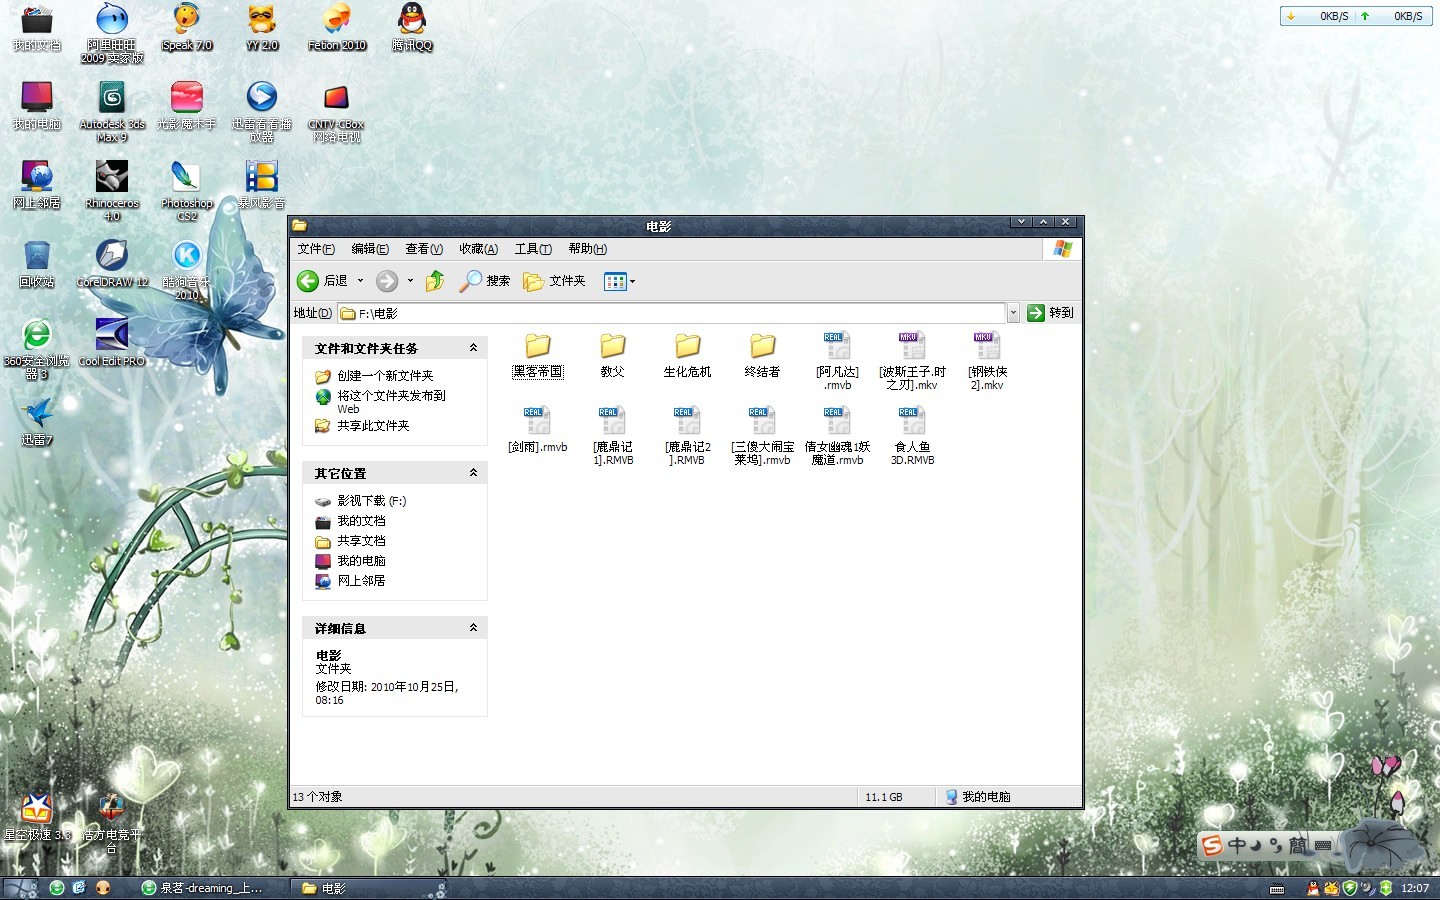Toggle the Folders pane button
The height and width of the screenshot is (900, 1440).
tap(555, 281)
